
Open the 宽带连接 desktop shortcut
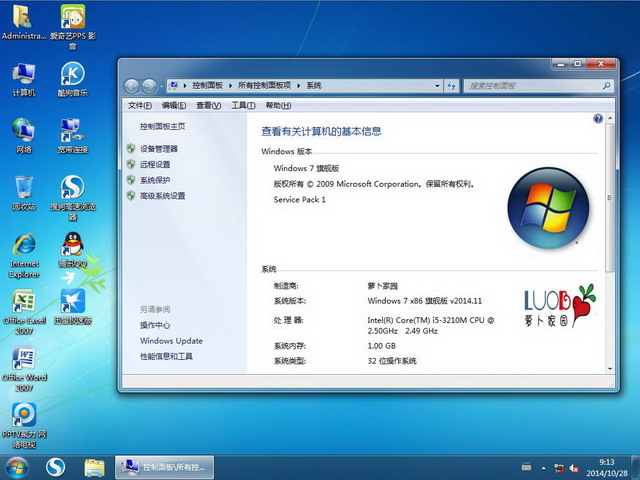73,136
